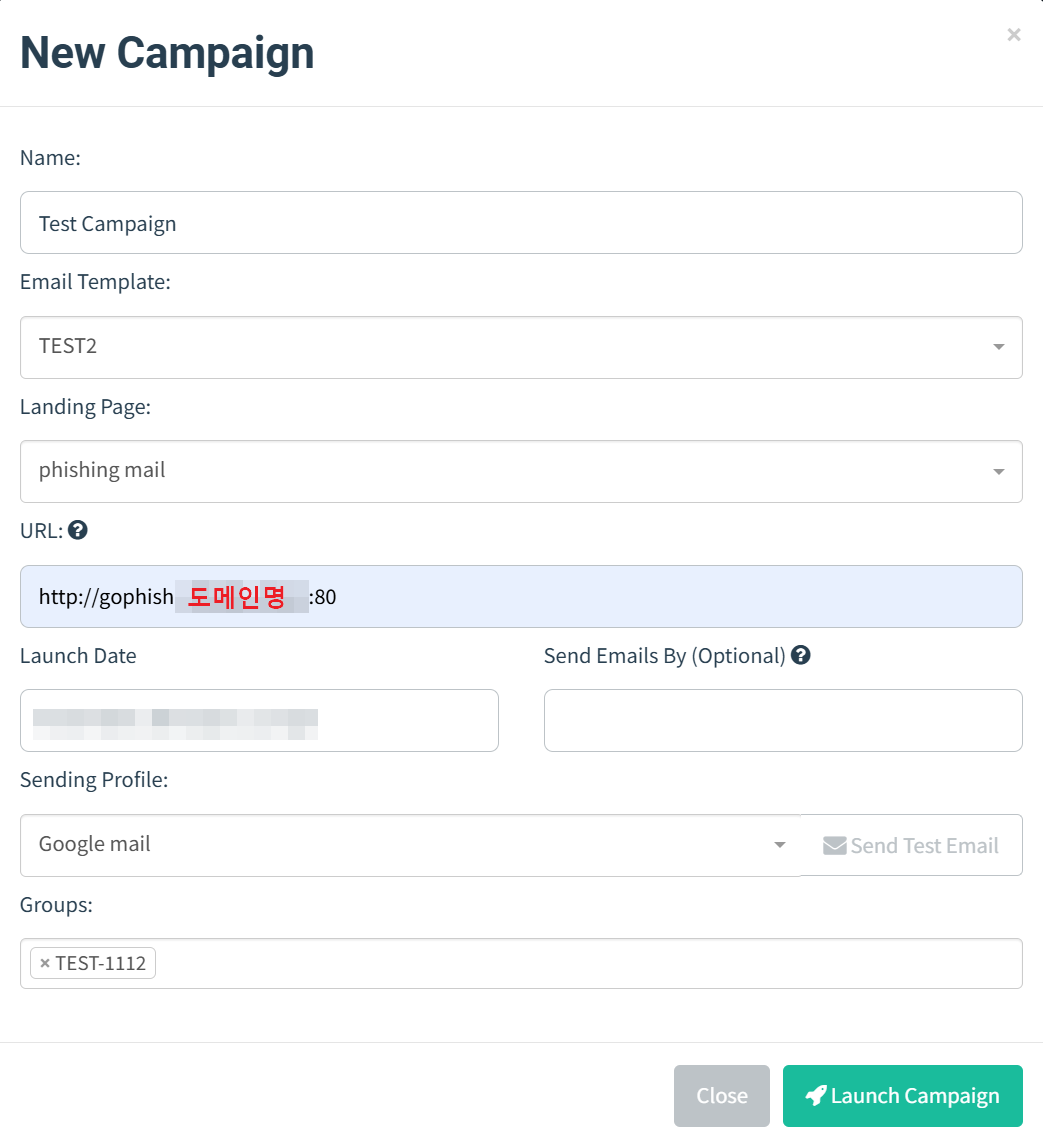Click the Send Emails By help icon
Viewport: 1043px width, 1145px height.
[x=800, y=655]
